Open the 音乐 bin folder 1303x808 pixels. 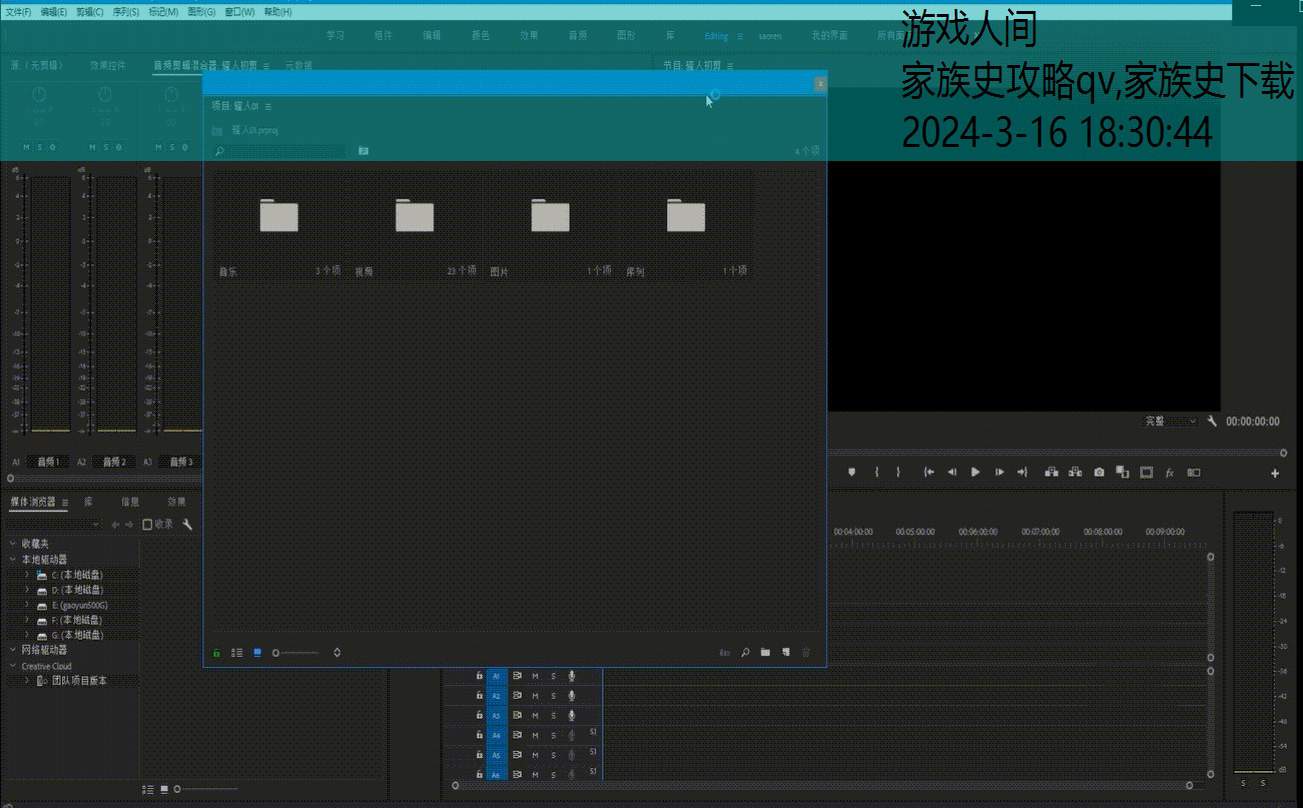[x=279, y=216]
